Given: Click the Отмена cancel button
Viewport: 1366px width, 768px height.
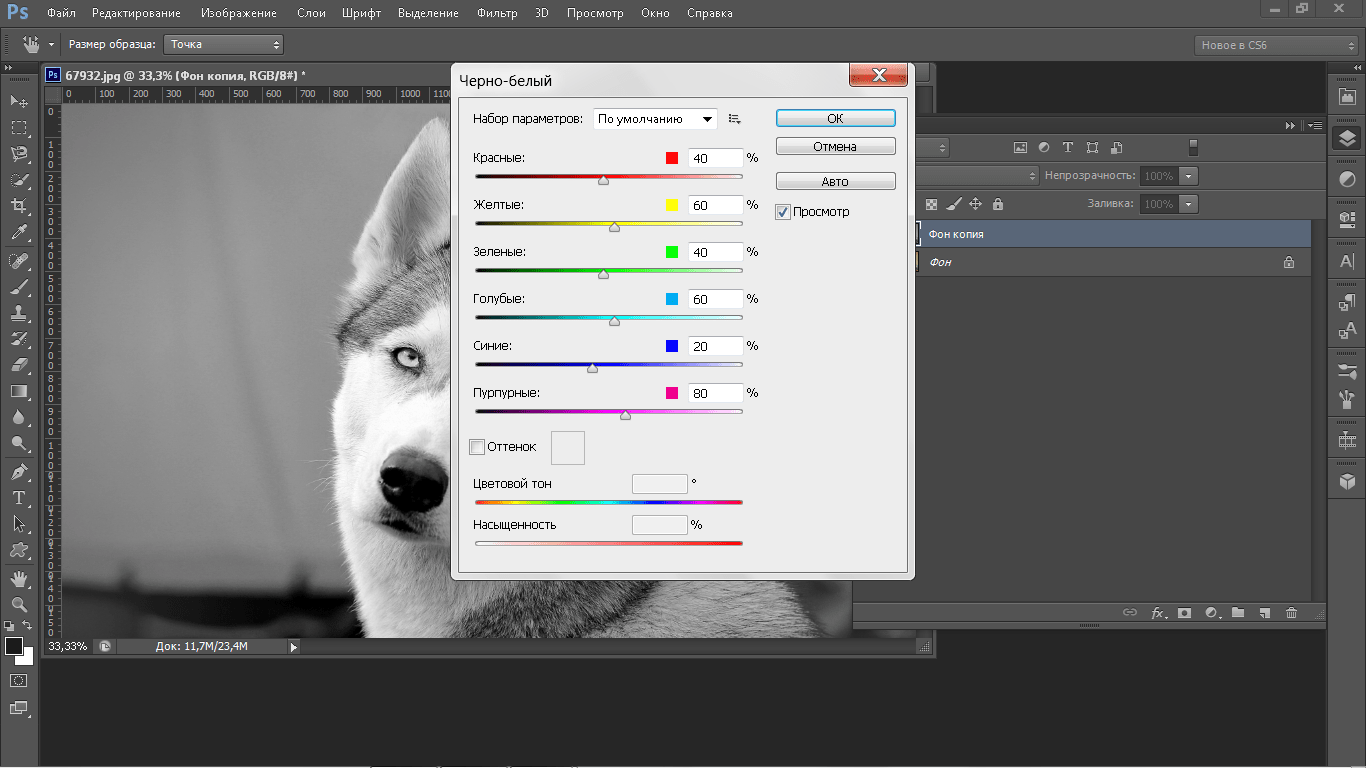Looking at the screenshot, I should tap(835, 146).
